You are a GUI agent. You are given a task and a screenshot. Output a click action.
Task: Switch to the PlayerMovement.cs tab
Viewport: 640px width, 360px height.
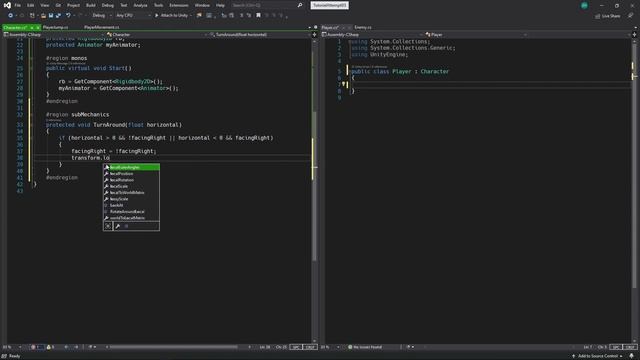coord(102,27)
